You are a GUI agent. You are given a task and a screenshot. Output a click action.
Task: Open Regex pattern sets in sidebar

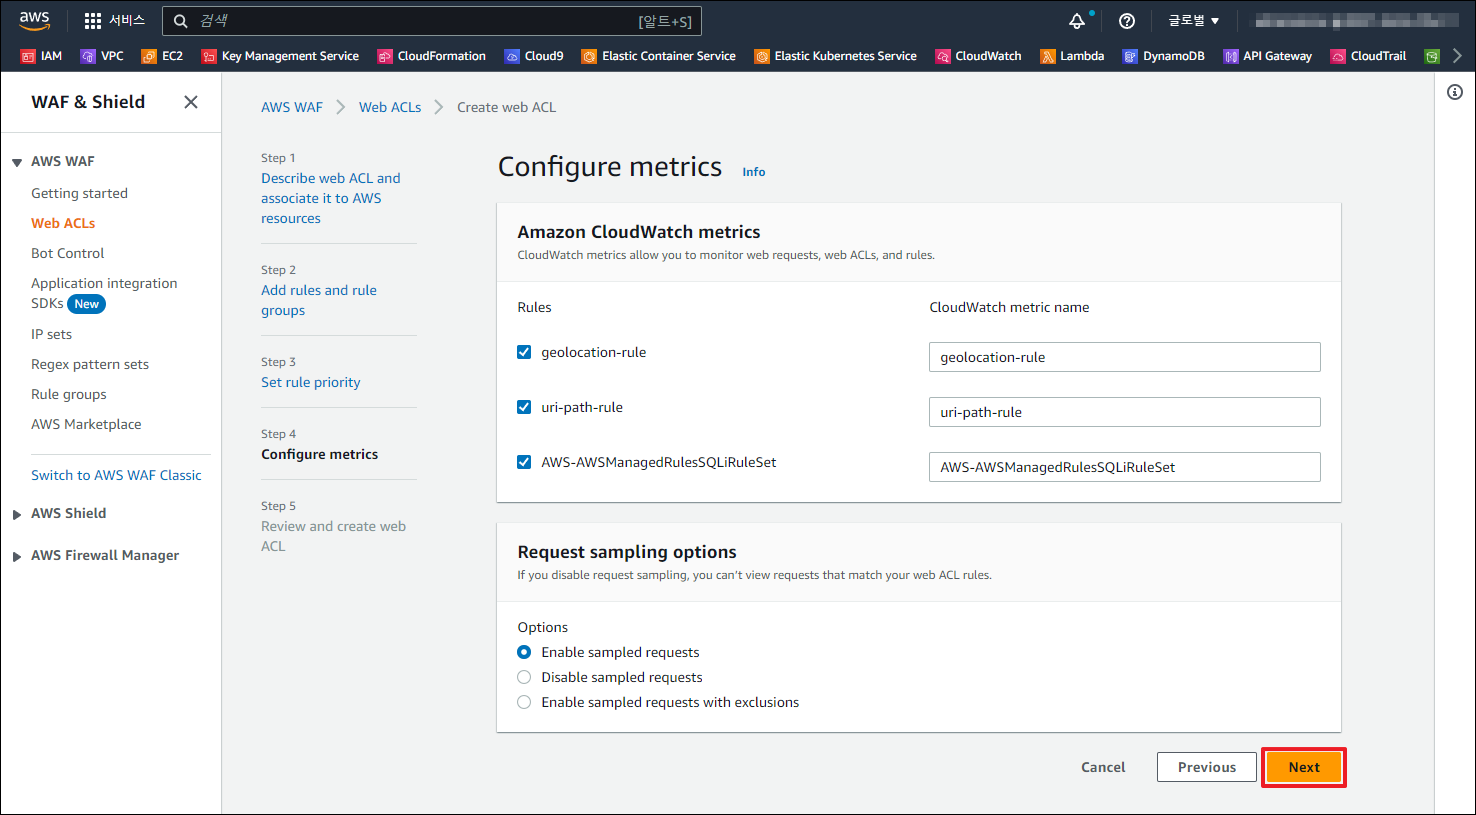[90, 364]
